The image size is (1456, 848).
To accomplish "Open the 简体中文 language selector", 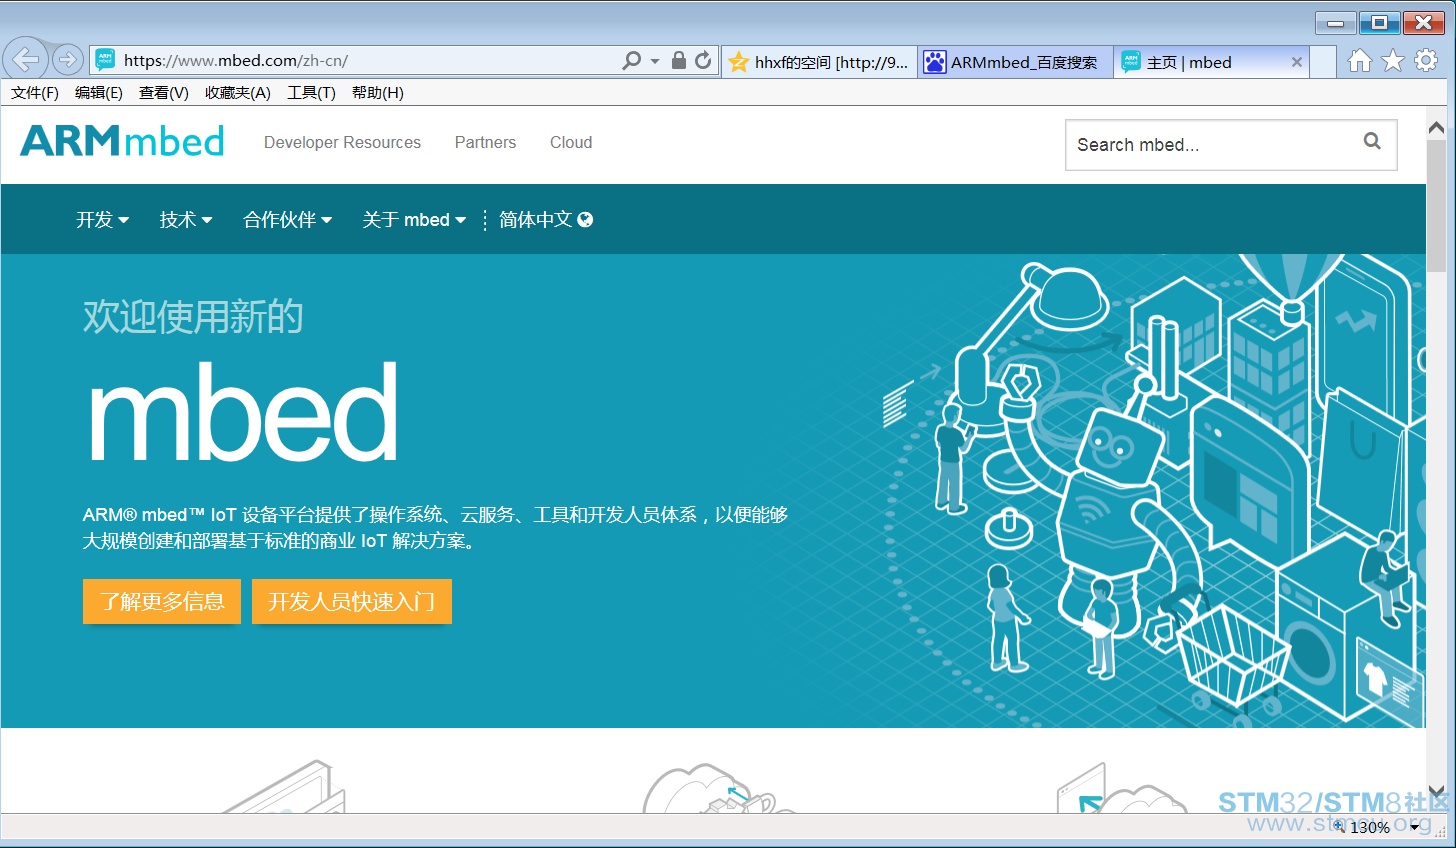I will pyautogui.click(x=546, y=219).
